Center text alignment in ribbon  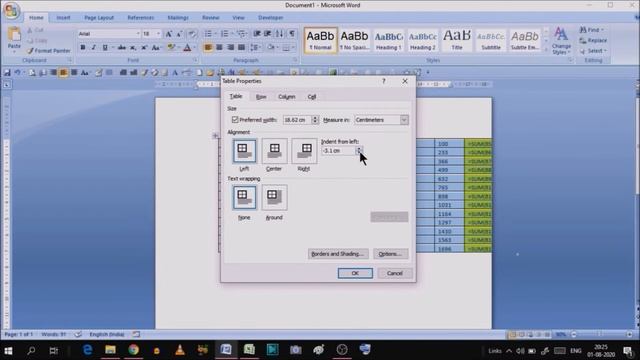(219, 48)
